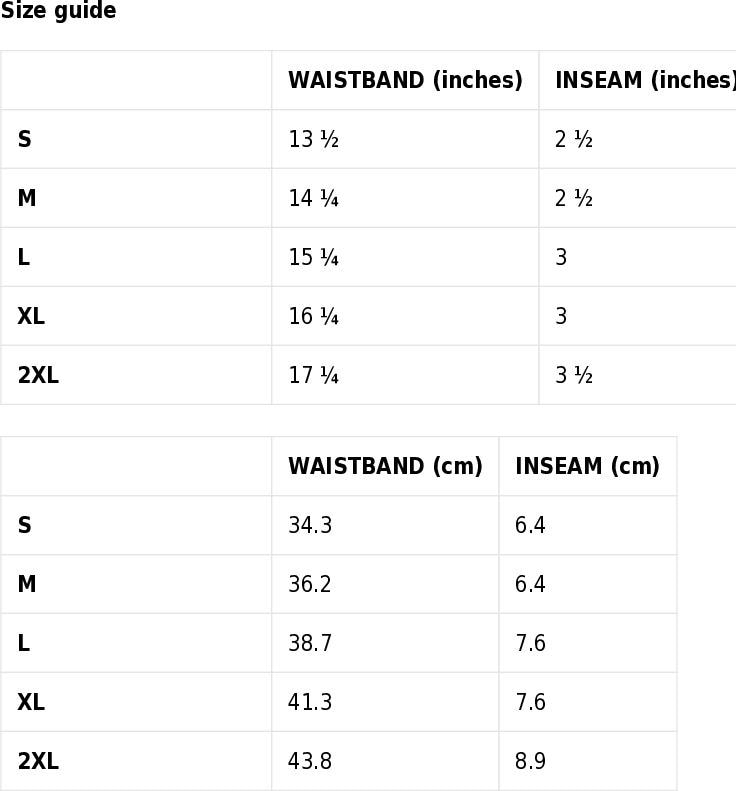Click the Size guide heading
The image size is (736, 791).
coord(58,11)
